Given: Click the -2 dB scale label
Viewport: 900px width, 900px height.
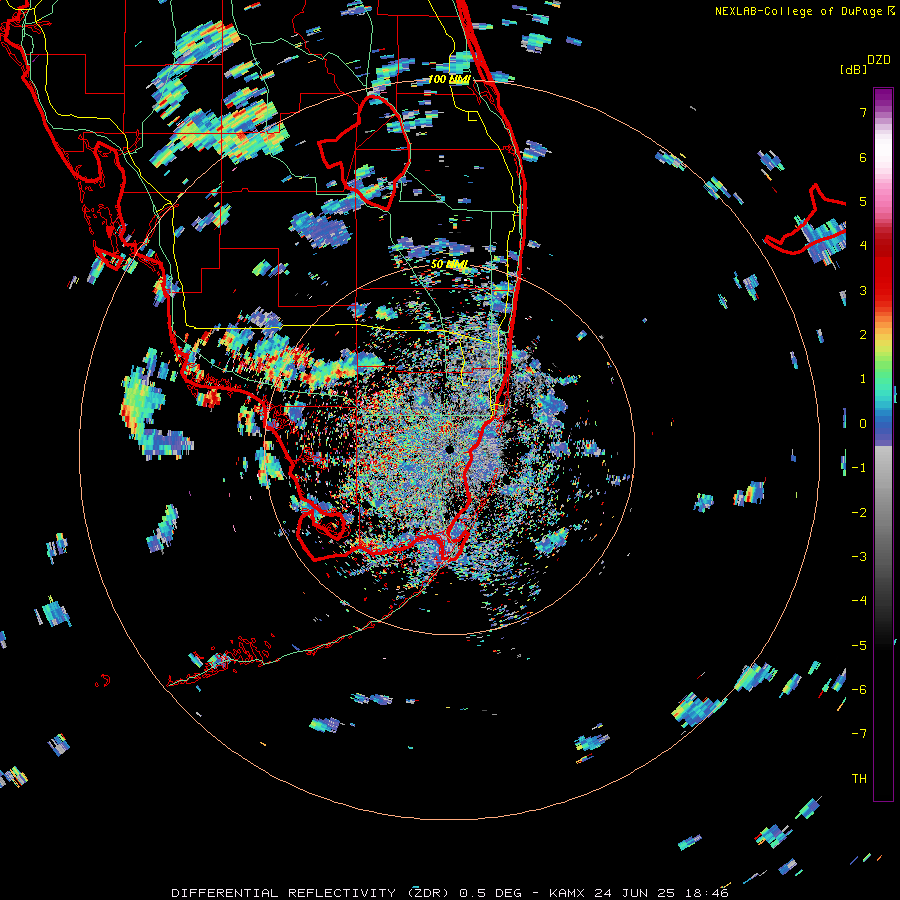Looking at the screenshot, I should (859, 512).
